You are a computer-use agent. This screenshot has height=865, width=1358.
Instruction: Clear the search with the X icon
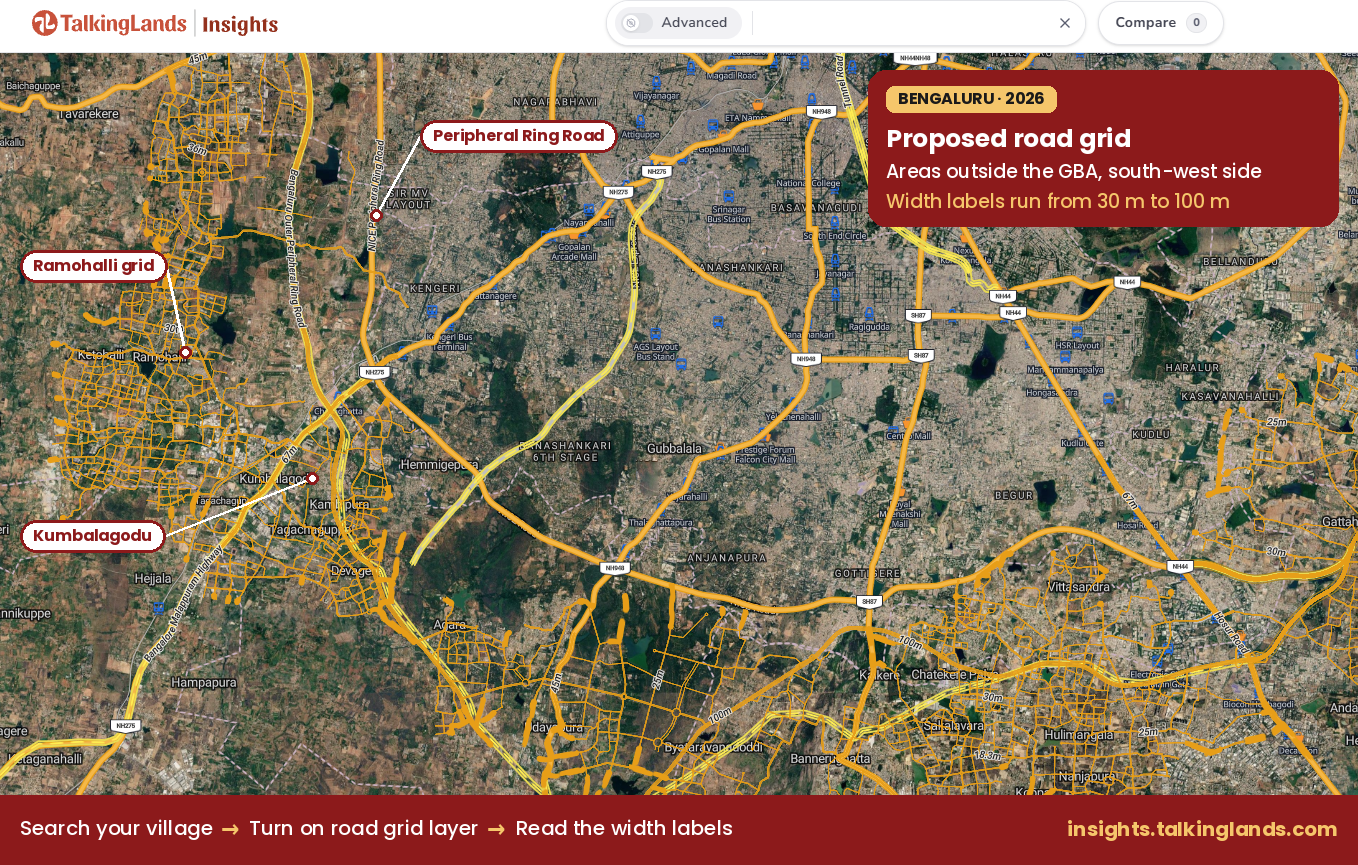point(1065,23)
